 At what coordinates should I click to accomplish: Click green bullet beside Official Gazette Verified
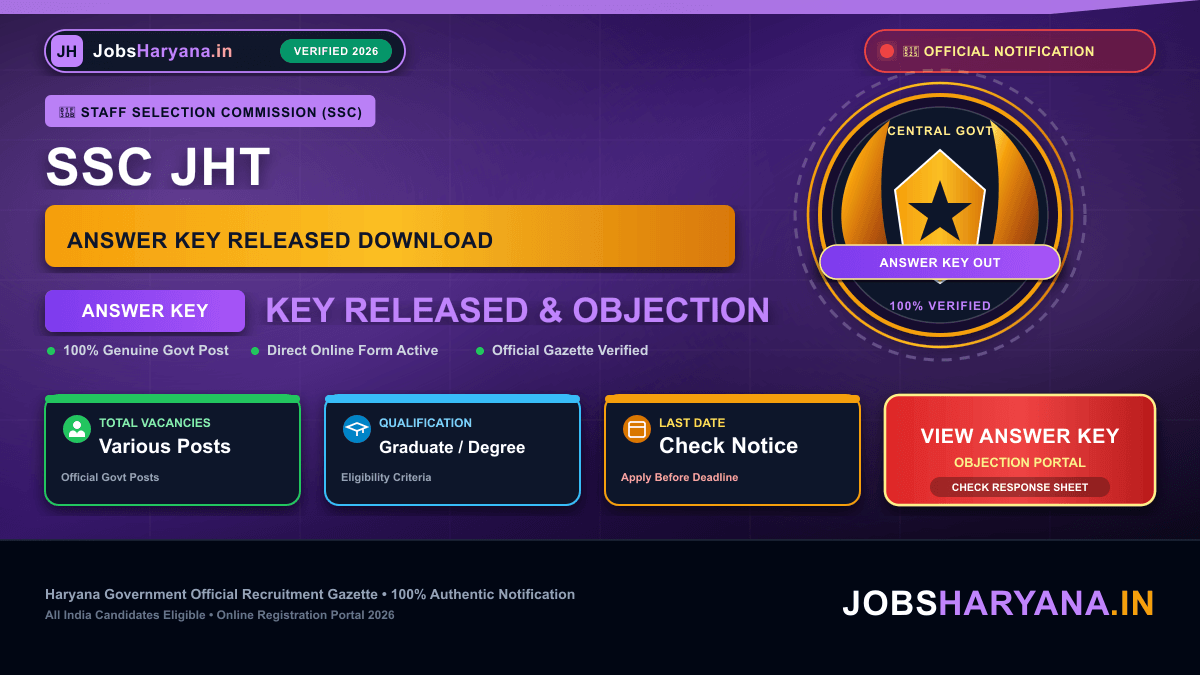(x=480, y=351)
